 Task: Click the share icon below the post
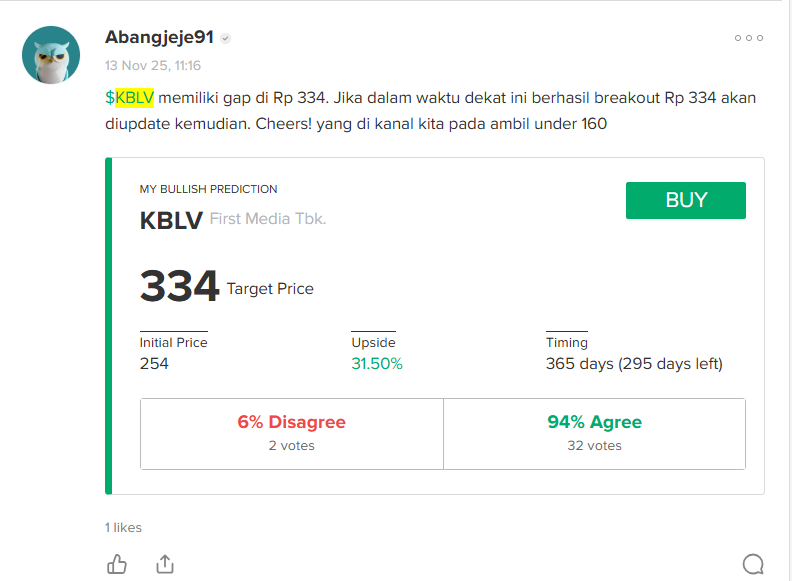165,564
